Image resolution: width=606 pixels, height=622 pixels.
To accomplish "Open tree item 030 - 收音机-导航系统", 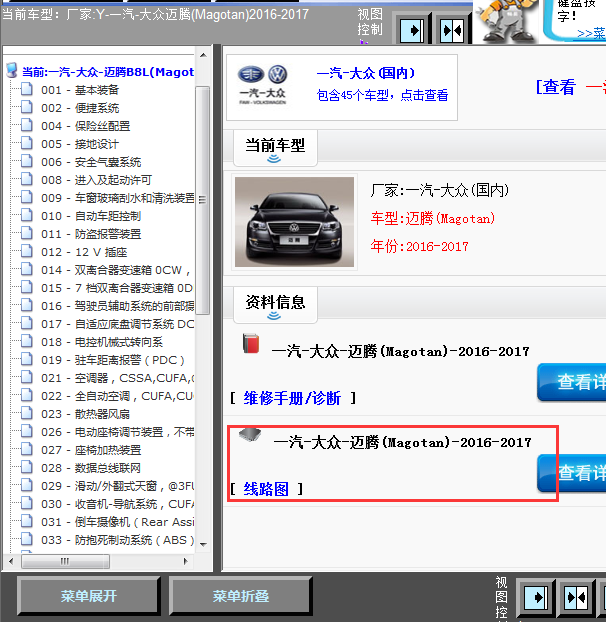I will (x=117, y=504).
